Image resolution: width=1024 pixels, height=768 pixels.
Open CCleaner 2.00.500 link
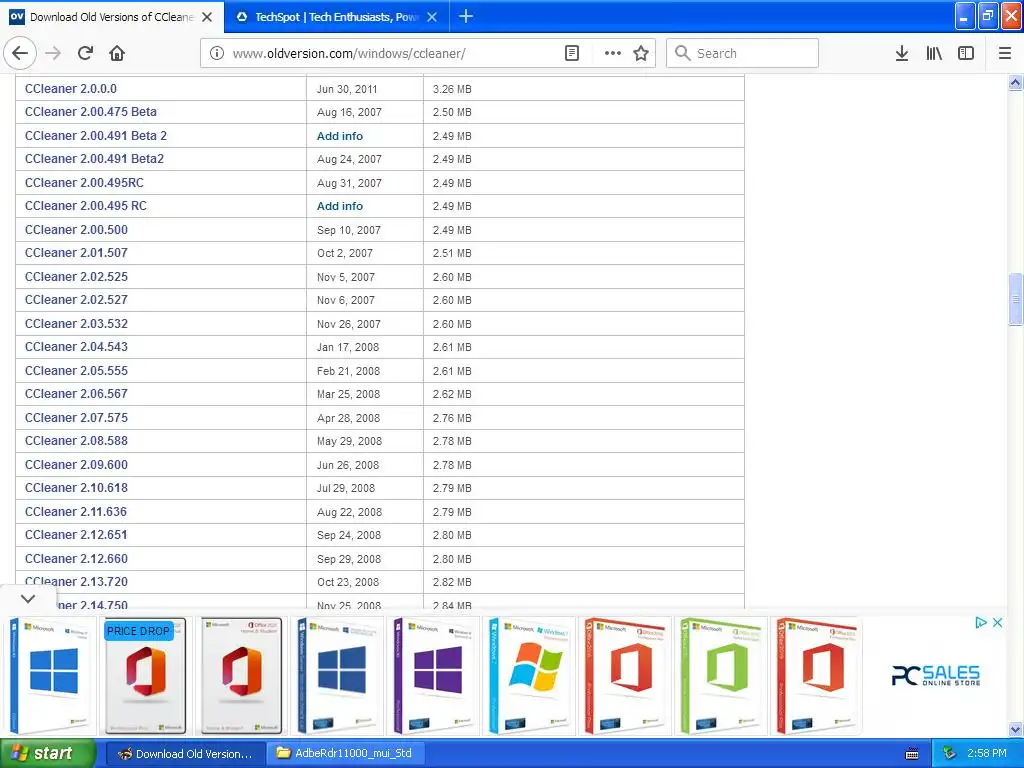tap(76, 229)
